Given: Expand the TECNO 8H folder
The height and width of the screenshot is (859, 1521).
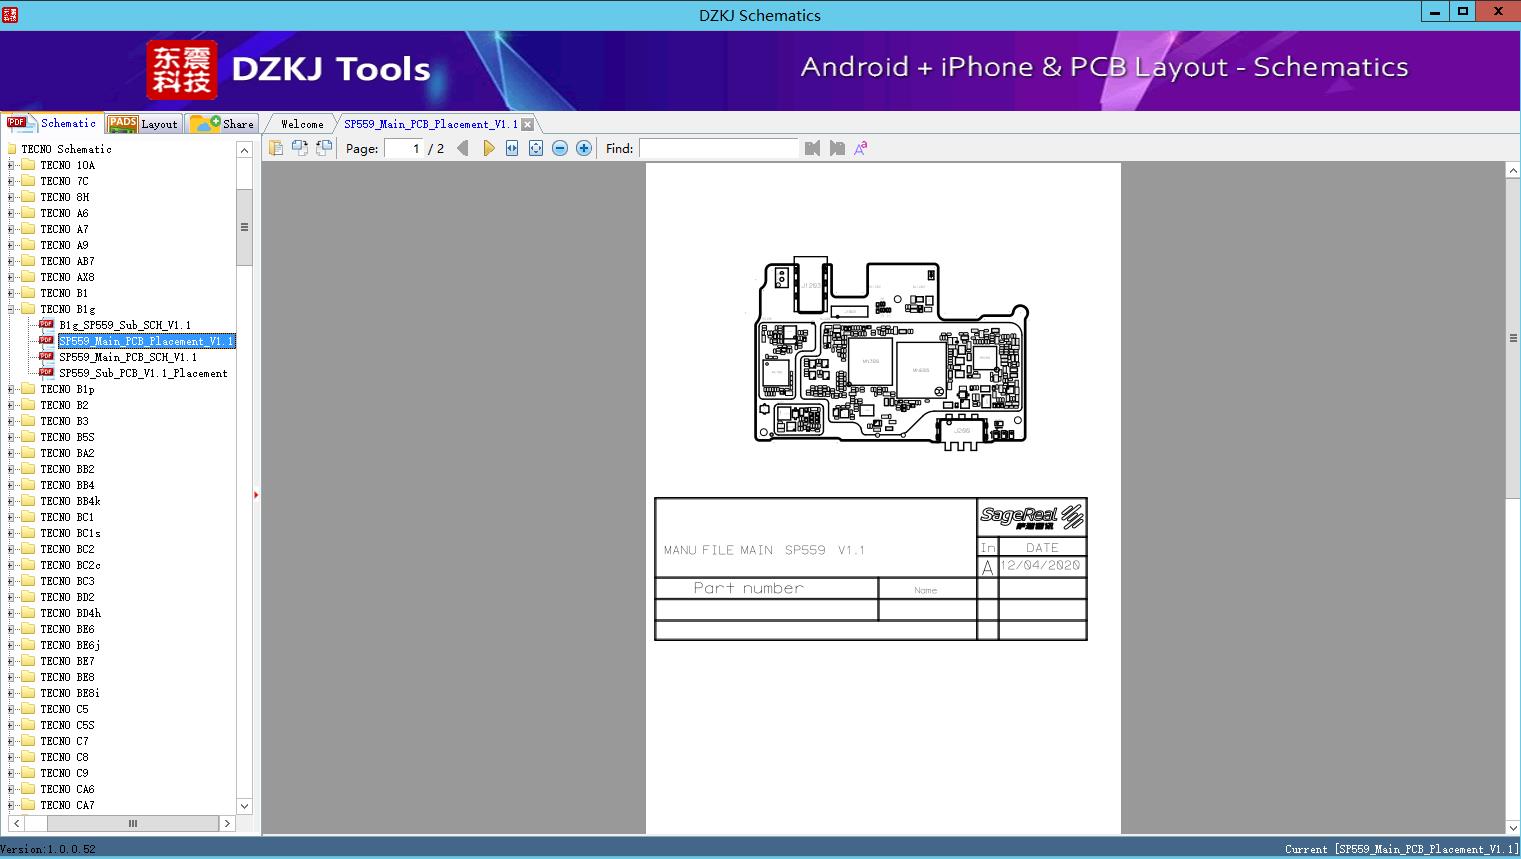Looking at the screenshot, I should point(11,197).
